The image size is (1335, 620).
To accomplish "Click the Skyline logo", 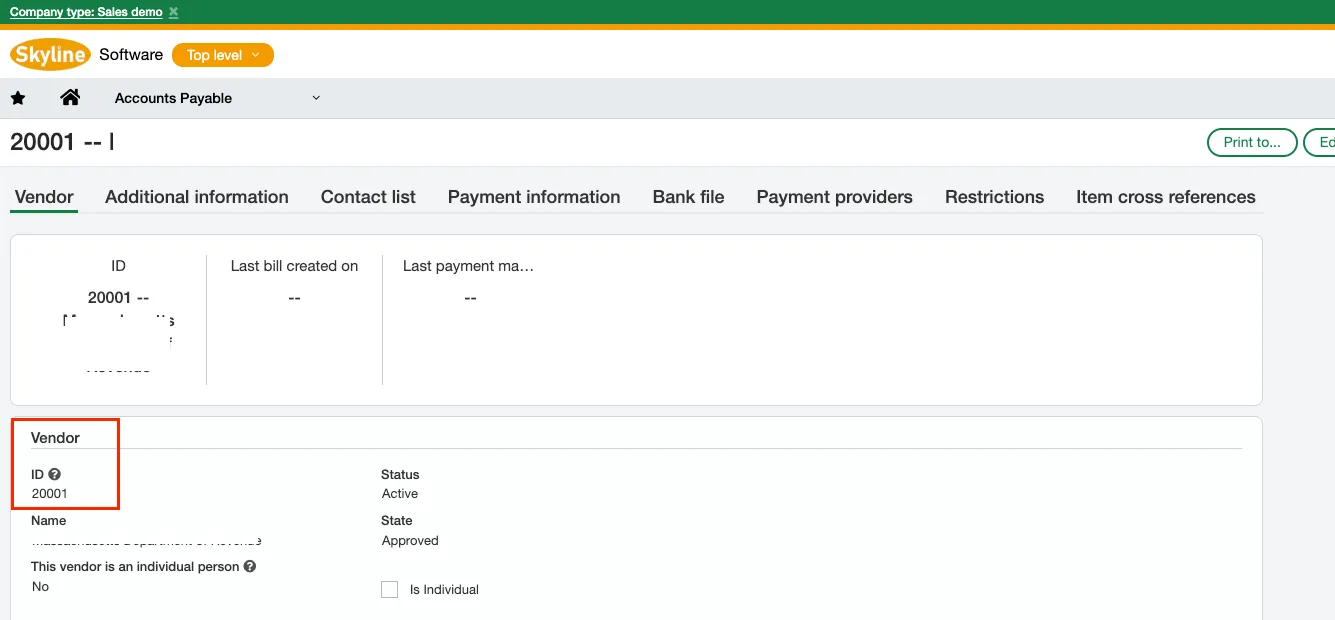I will [50, 55].
